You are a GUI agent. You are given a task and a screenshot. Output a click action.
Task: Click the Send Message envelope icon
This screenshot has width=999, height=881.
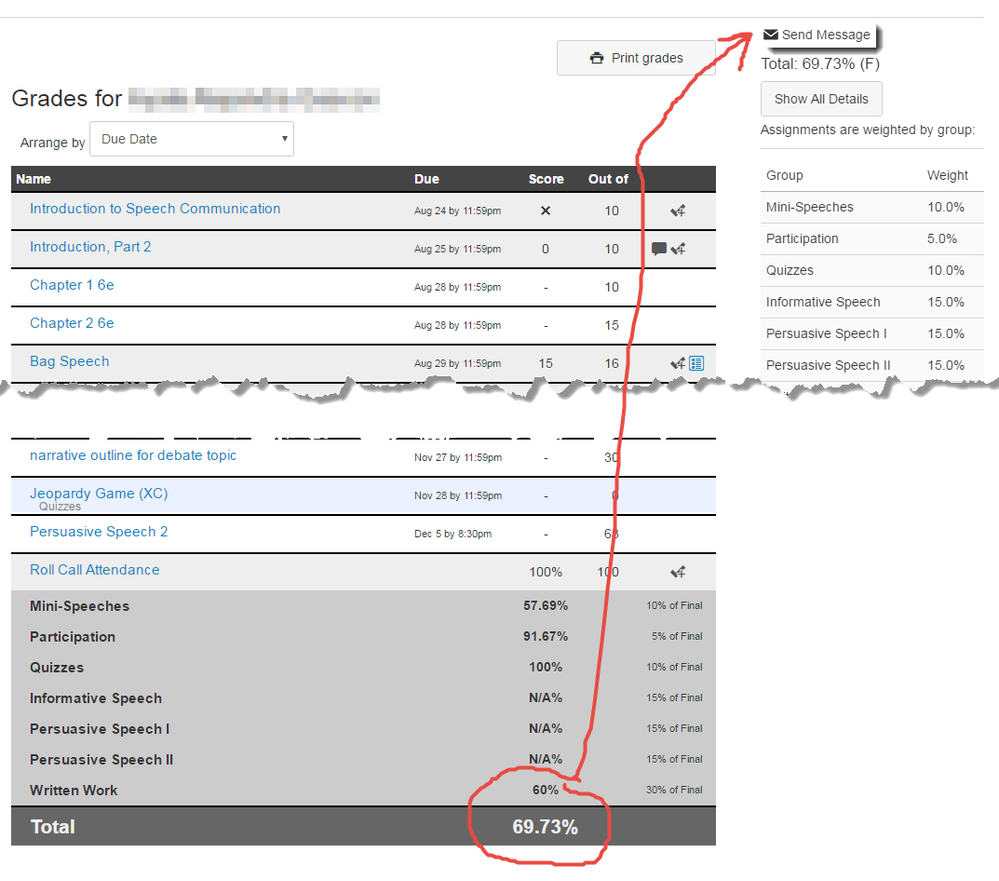(771, 35)
